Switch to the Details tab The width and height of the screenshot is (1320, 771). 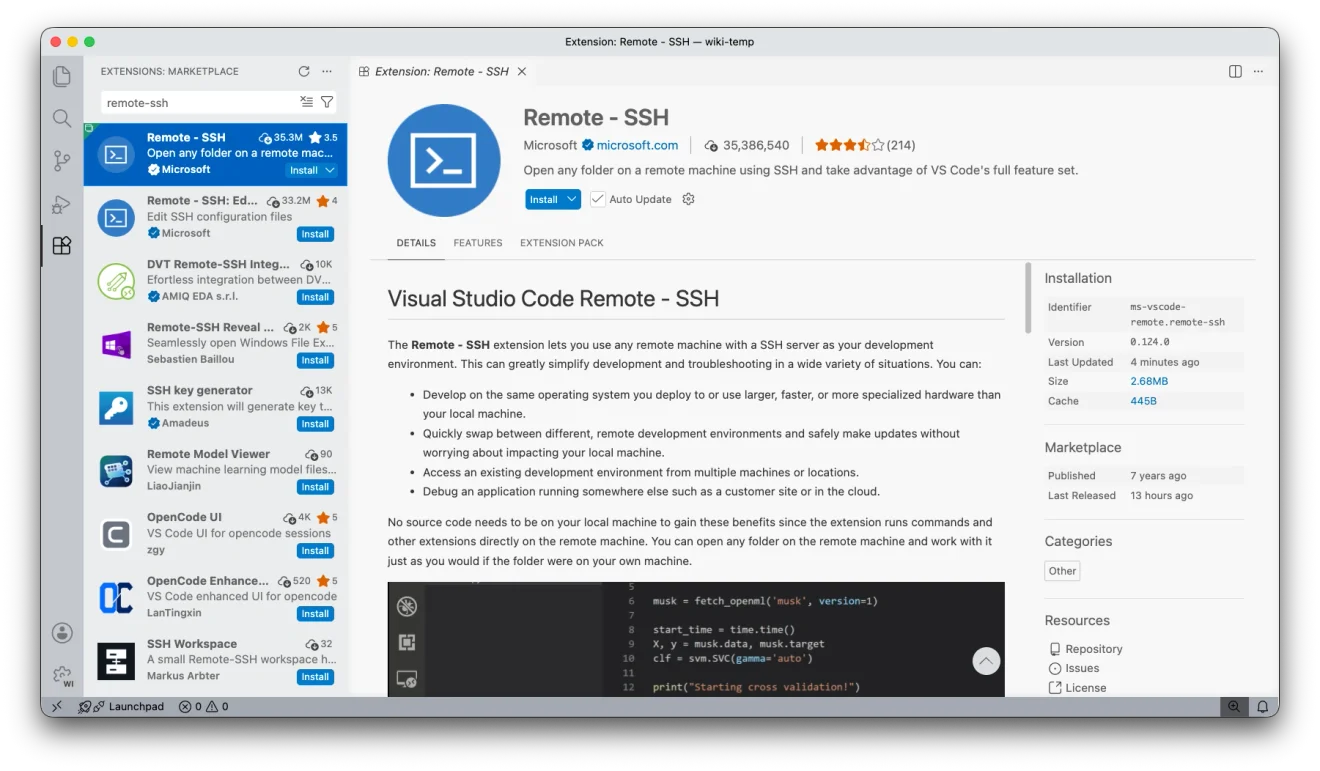click(416, 243)
